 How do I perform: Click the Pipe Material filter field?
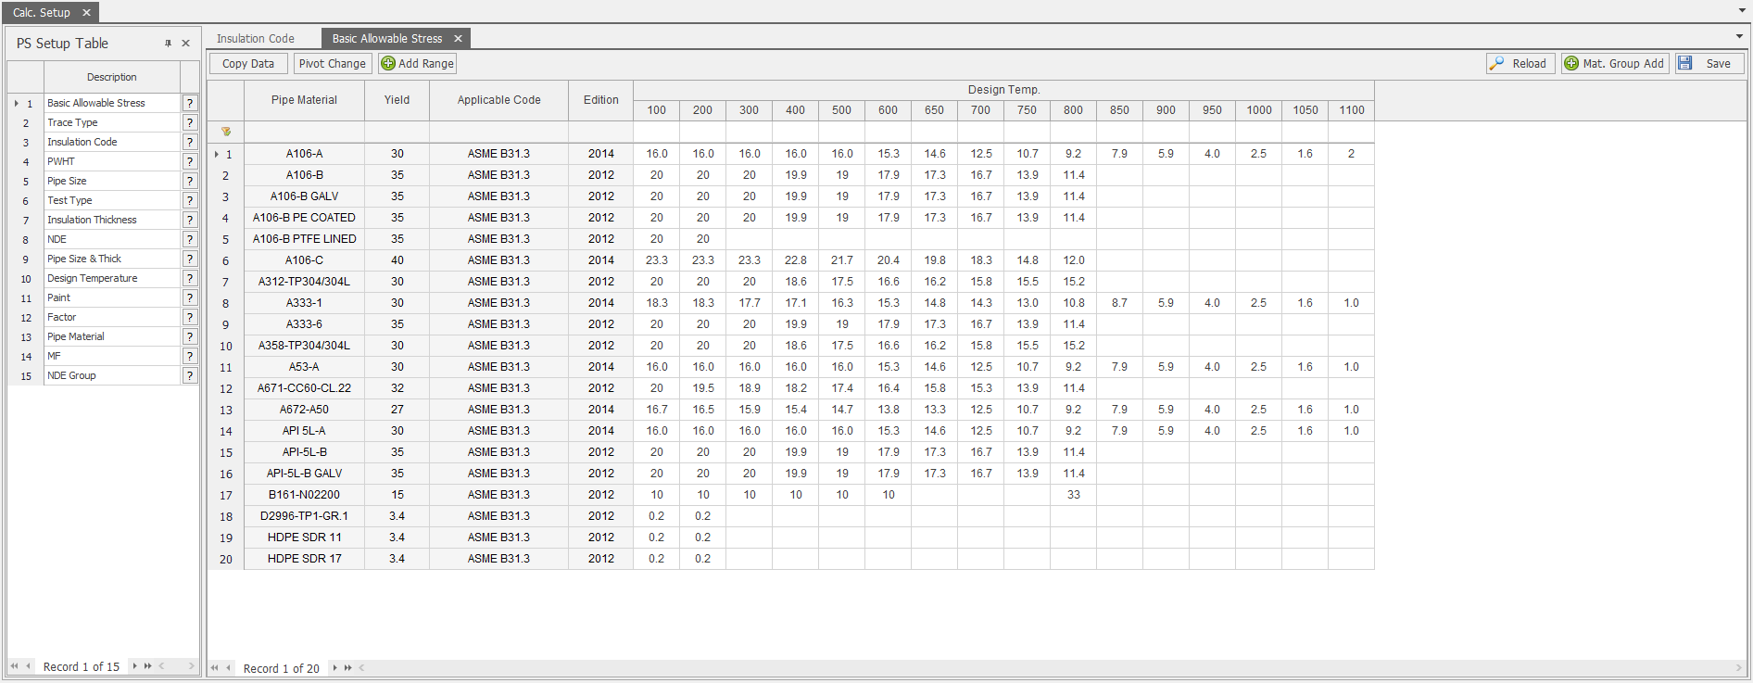[304, 132]
